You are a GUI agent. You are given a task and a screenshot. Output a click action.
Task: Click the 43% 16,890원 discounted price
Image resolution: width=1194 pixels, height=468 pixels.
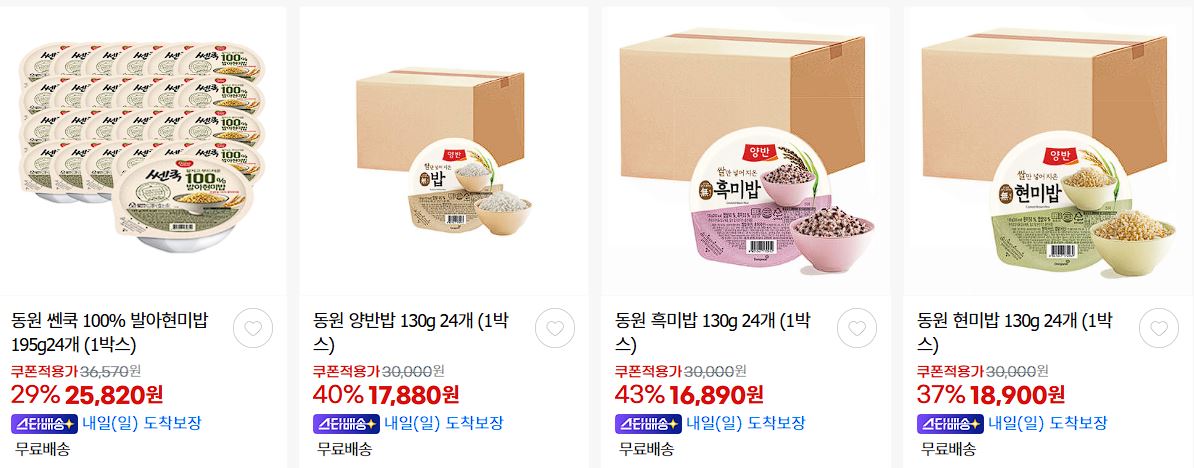pyautogui.click(x=689, y=395)
